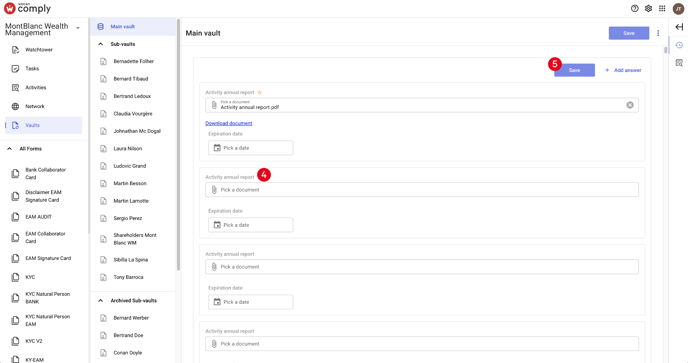Open settings gear icon in header
688x363 pixels.
pyautogui.click(x=648, y=8)
